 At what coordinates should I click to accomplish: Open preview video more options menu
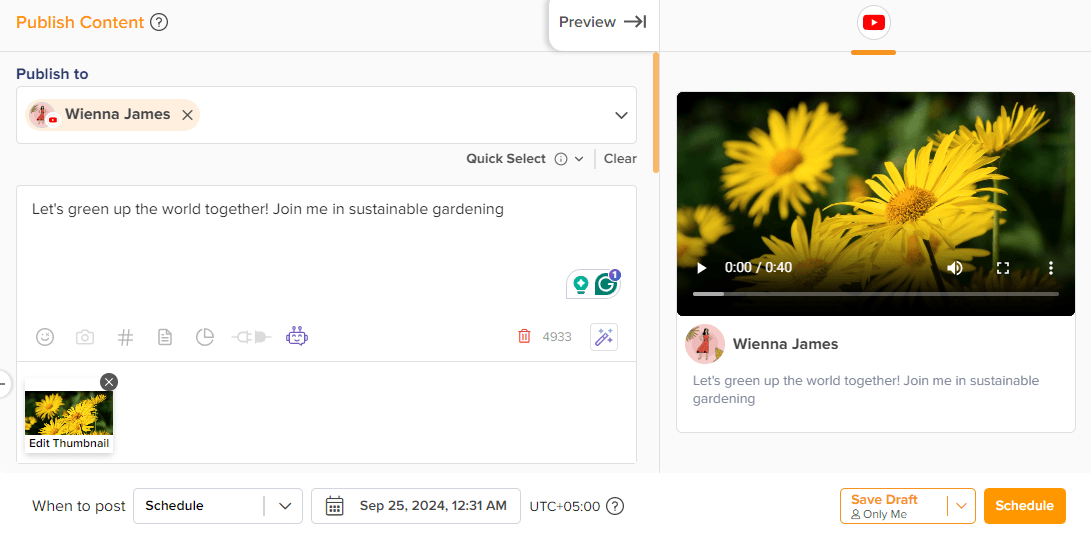point(1051,267)
